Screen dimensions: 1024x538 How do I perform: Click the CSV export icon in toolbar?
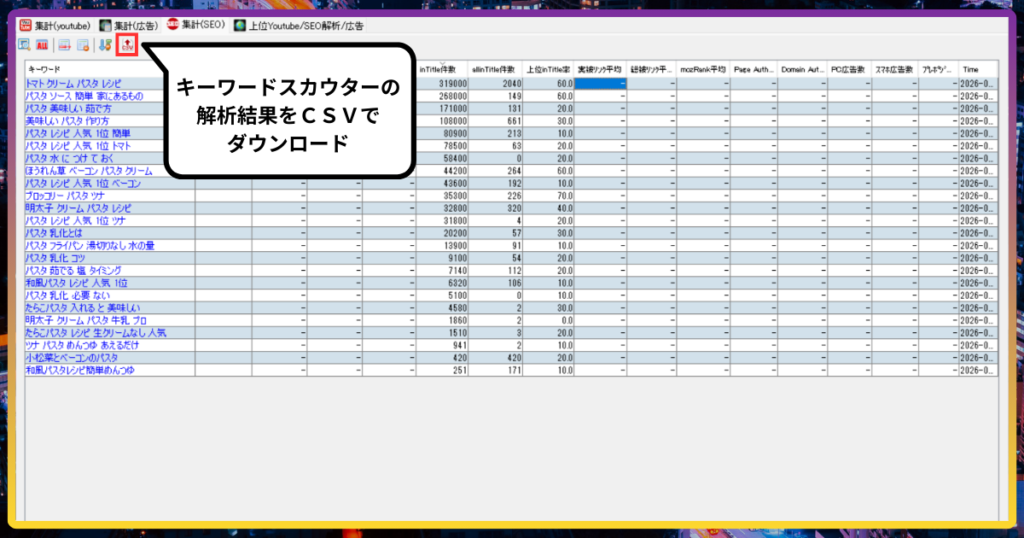tap(127, 45)
